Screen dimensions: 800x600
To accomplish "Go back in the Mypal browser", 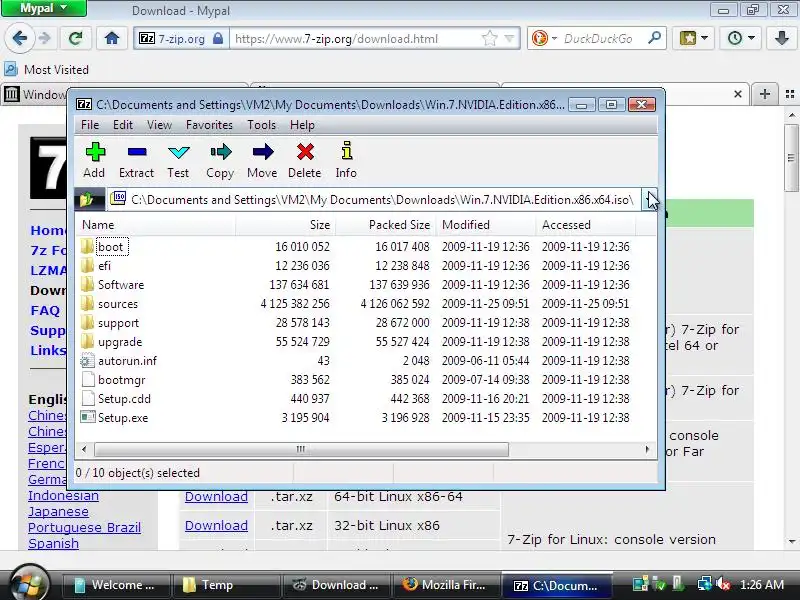I will click(19, 38).
